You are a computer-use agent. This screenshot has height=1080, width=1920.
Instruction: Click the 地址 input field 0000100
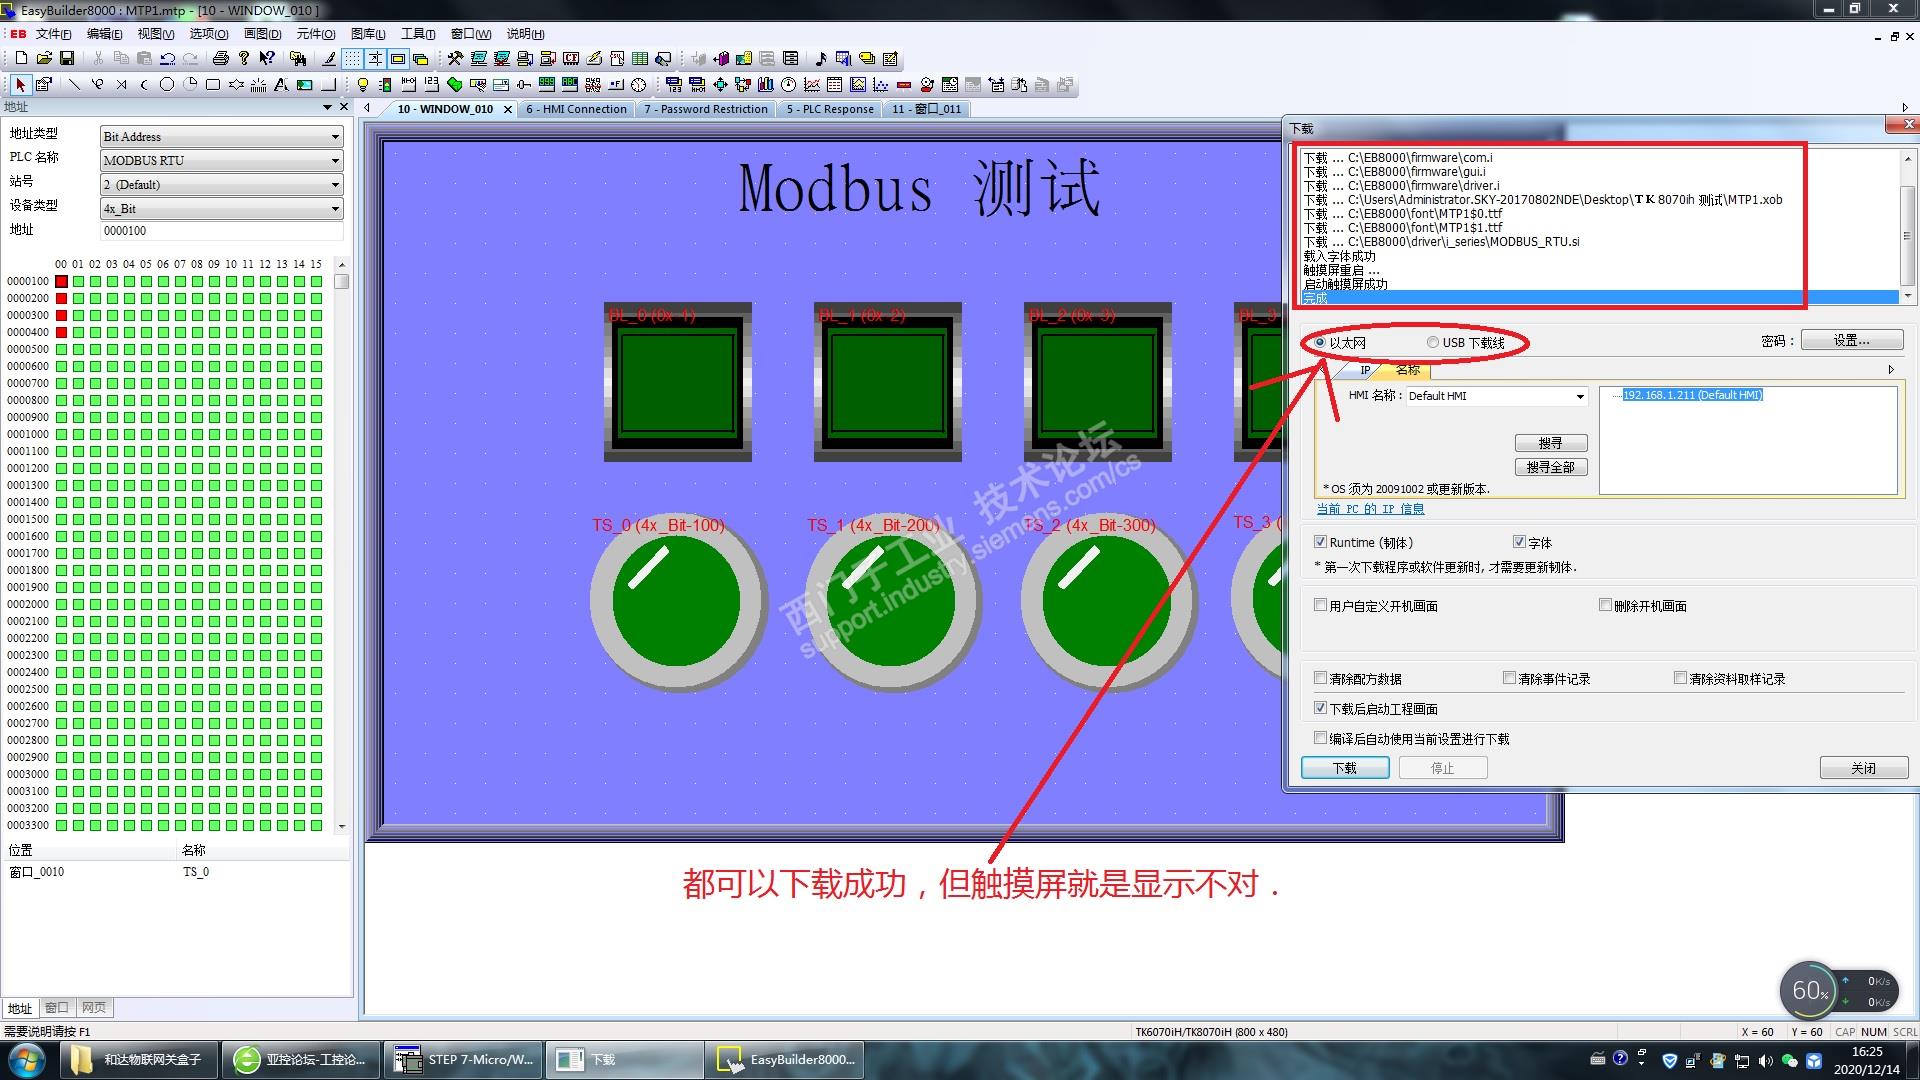coord(220,231)
